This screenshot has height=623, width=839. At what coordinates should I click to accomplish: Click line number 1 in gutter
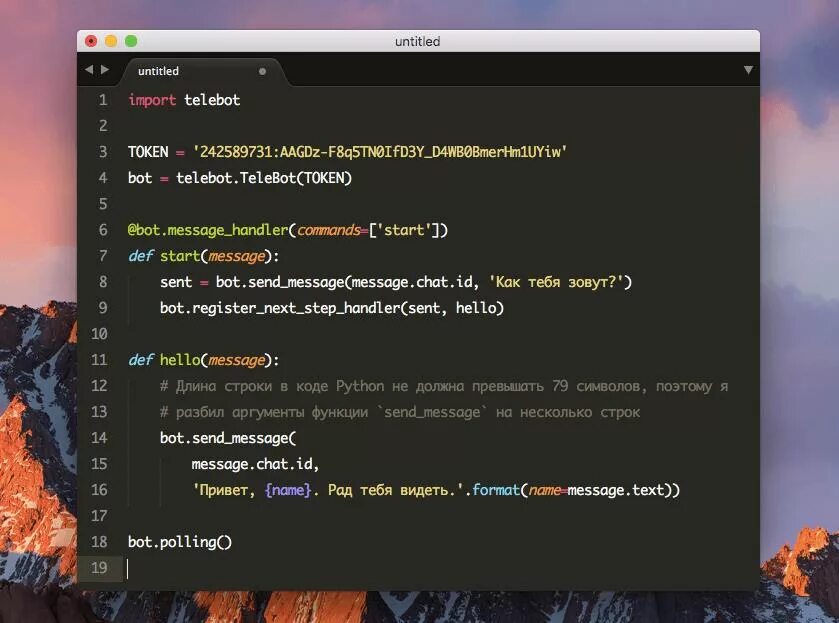coord(103,100)
